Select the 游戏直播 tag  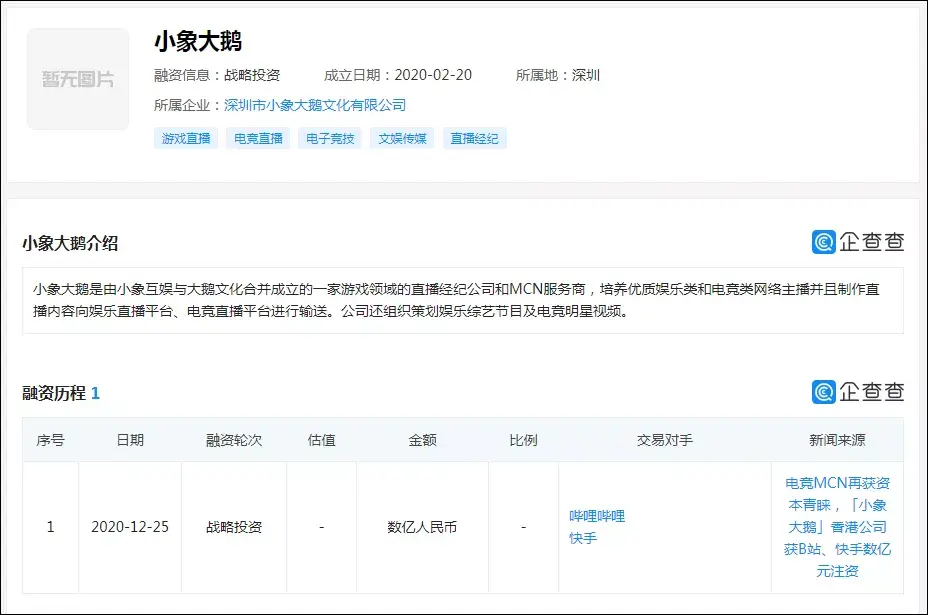[187, 139]
